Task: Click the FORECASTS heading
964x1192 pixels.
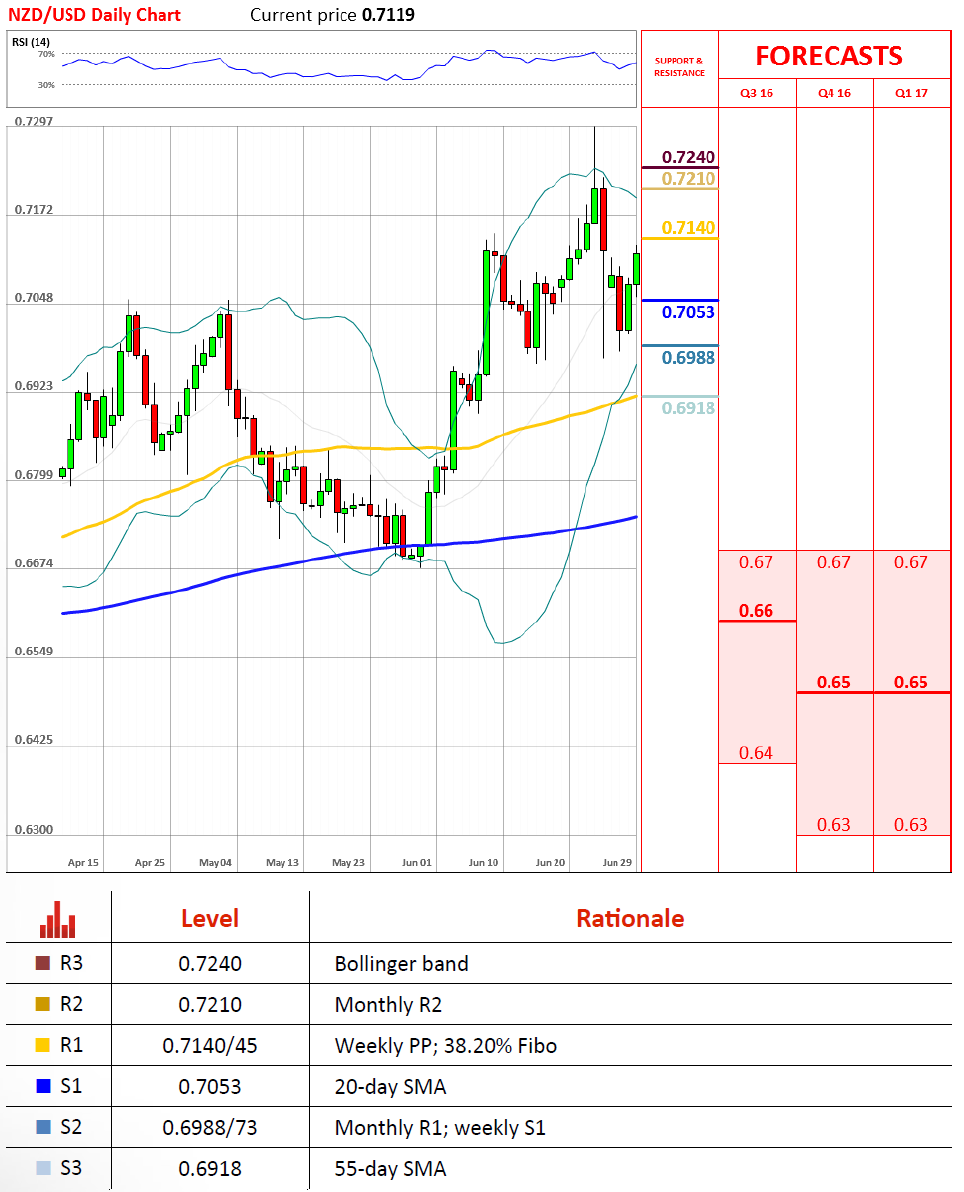Action: [x=829, y=56]
